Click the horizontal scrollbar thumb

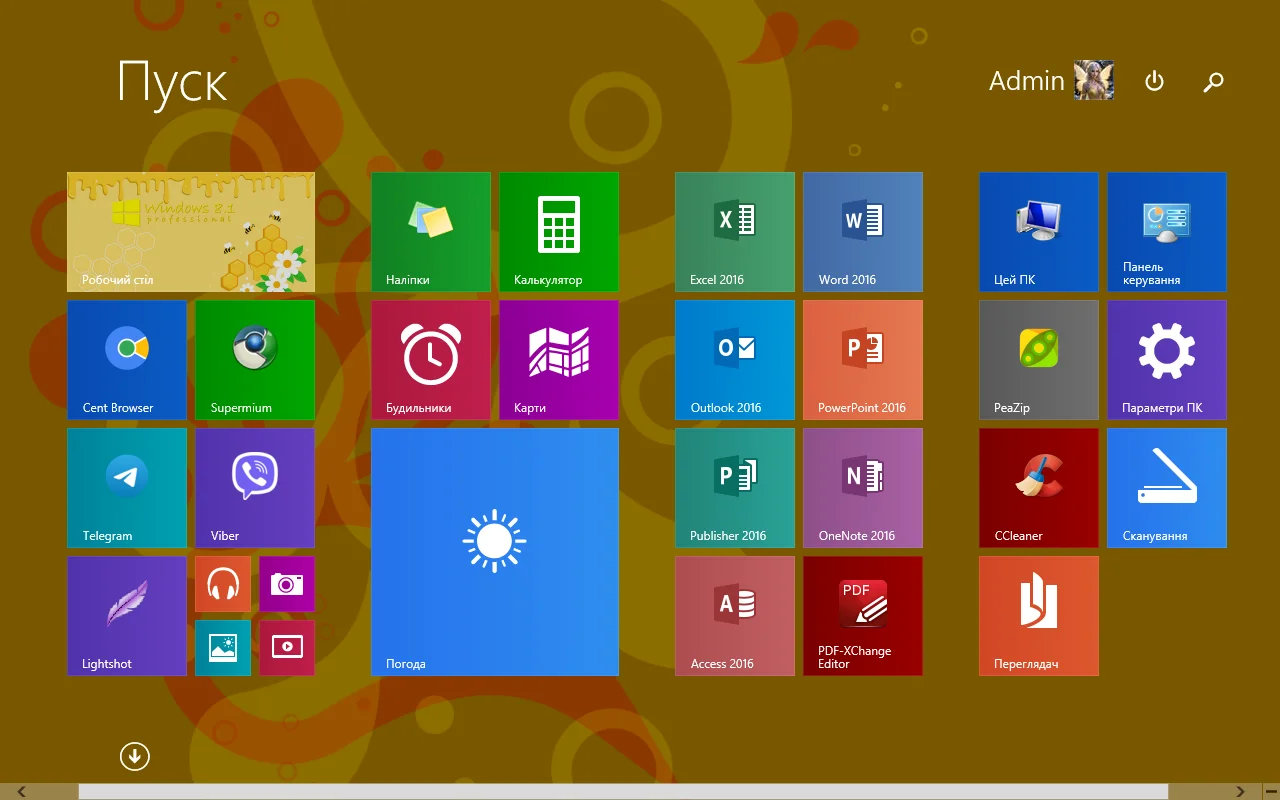pos(622,792)
